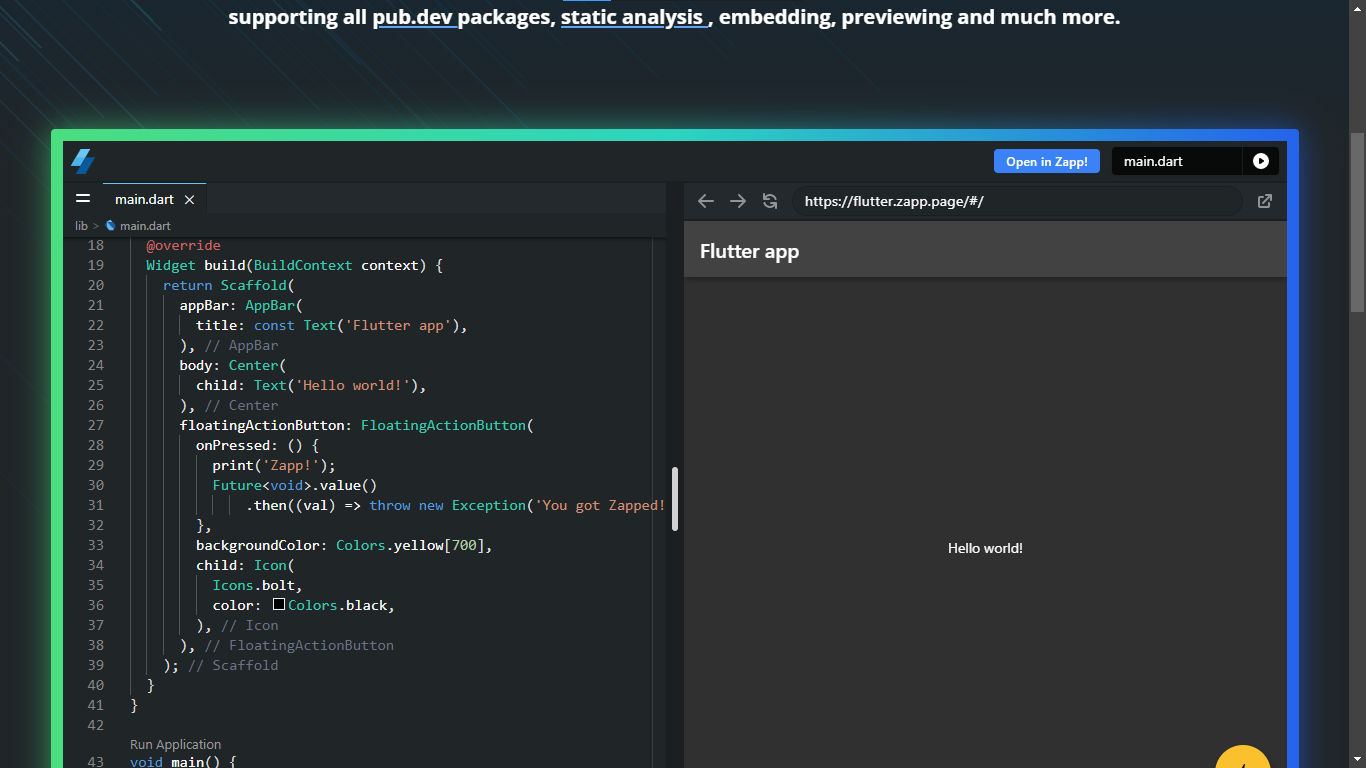The width and height of the screenshot is (1366, 768).
Task: Click the Open in Zapp! button
Action: pyautogui.click(x=1047, y=161)
